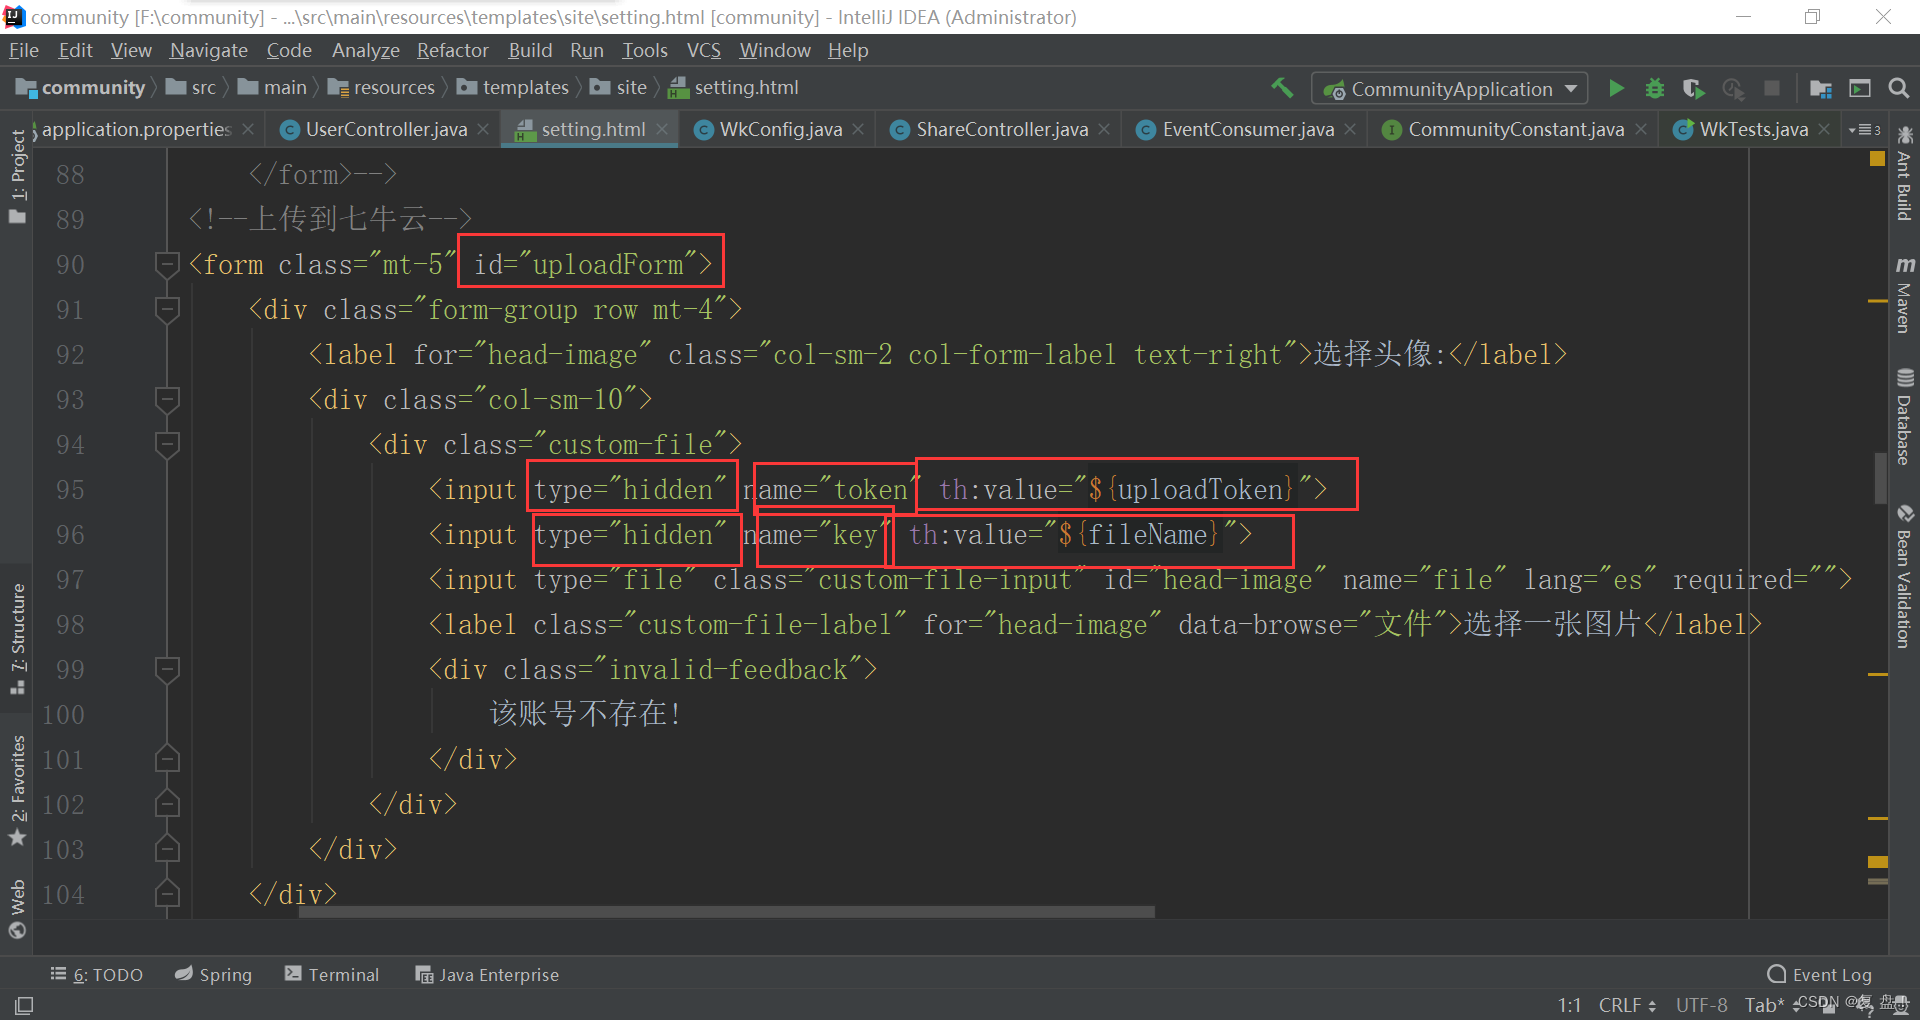This screenshot has width=1920, height=1020.
Task: Close the setting.html tab
Action: [662, 130]
